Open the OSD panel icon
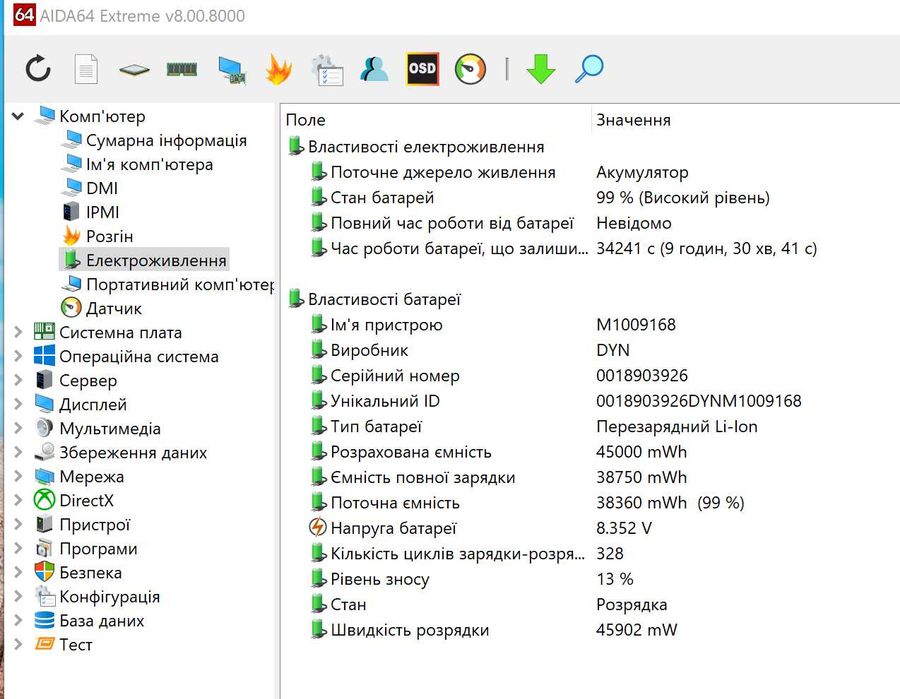This screenshot has height=699, width=900. coord(422,69)
